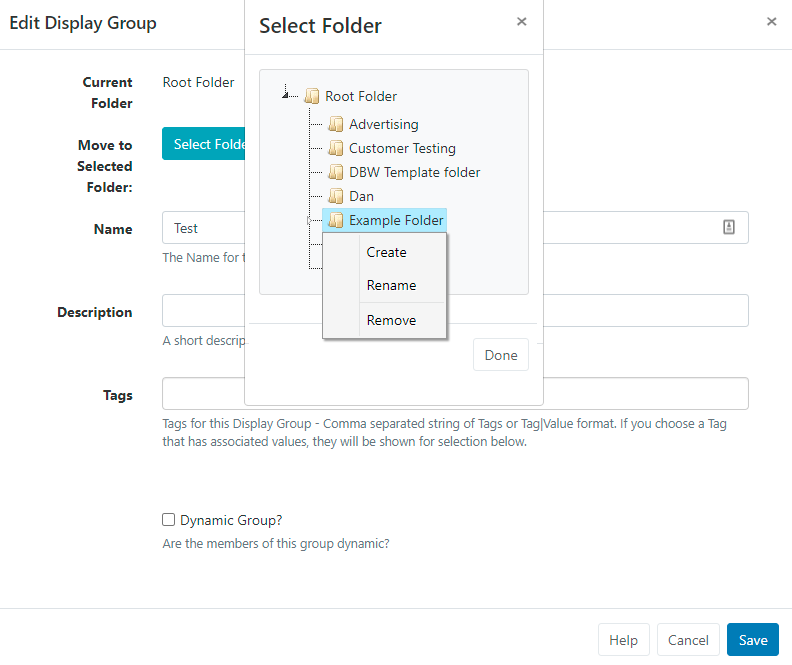Close the Edit Display Group dialog
Viewport: 792px width, 665px height.
click(771, 22)
